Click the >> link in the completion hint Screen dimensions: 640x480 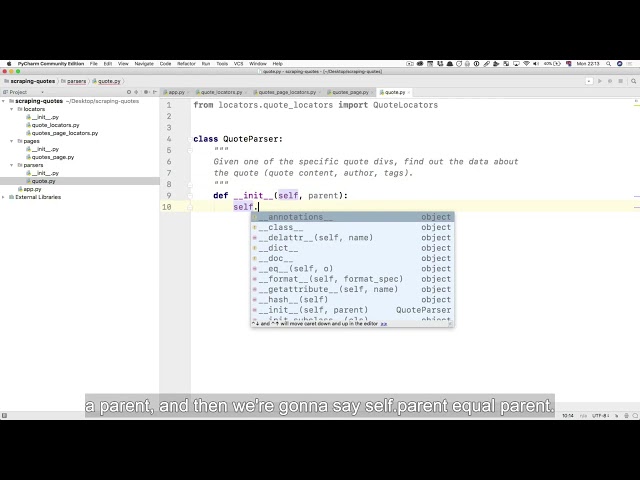(x=384, y=324)
